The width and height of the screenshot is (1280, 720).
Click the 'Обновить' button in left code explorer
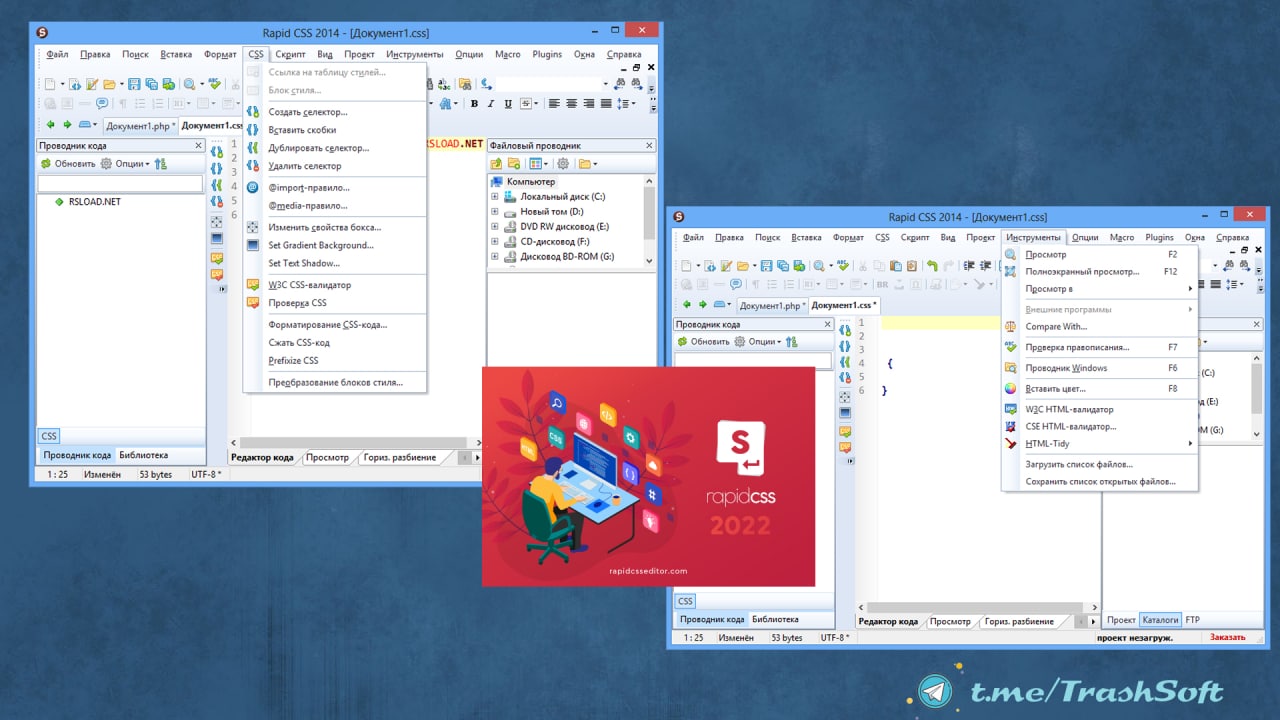[68, 164]
